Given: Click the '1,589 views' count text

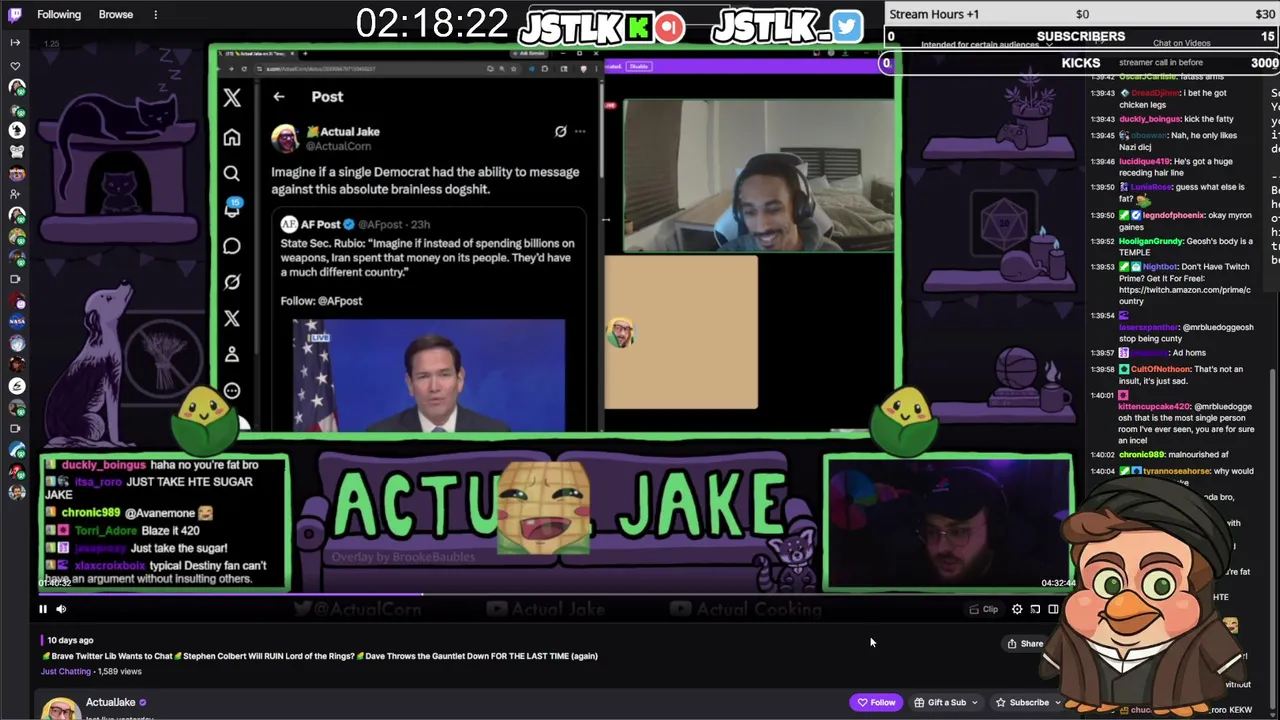Looking at the screenshot, I should tap(119, 671).
